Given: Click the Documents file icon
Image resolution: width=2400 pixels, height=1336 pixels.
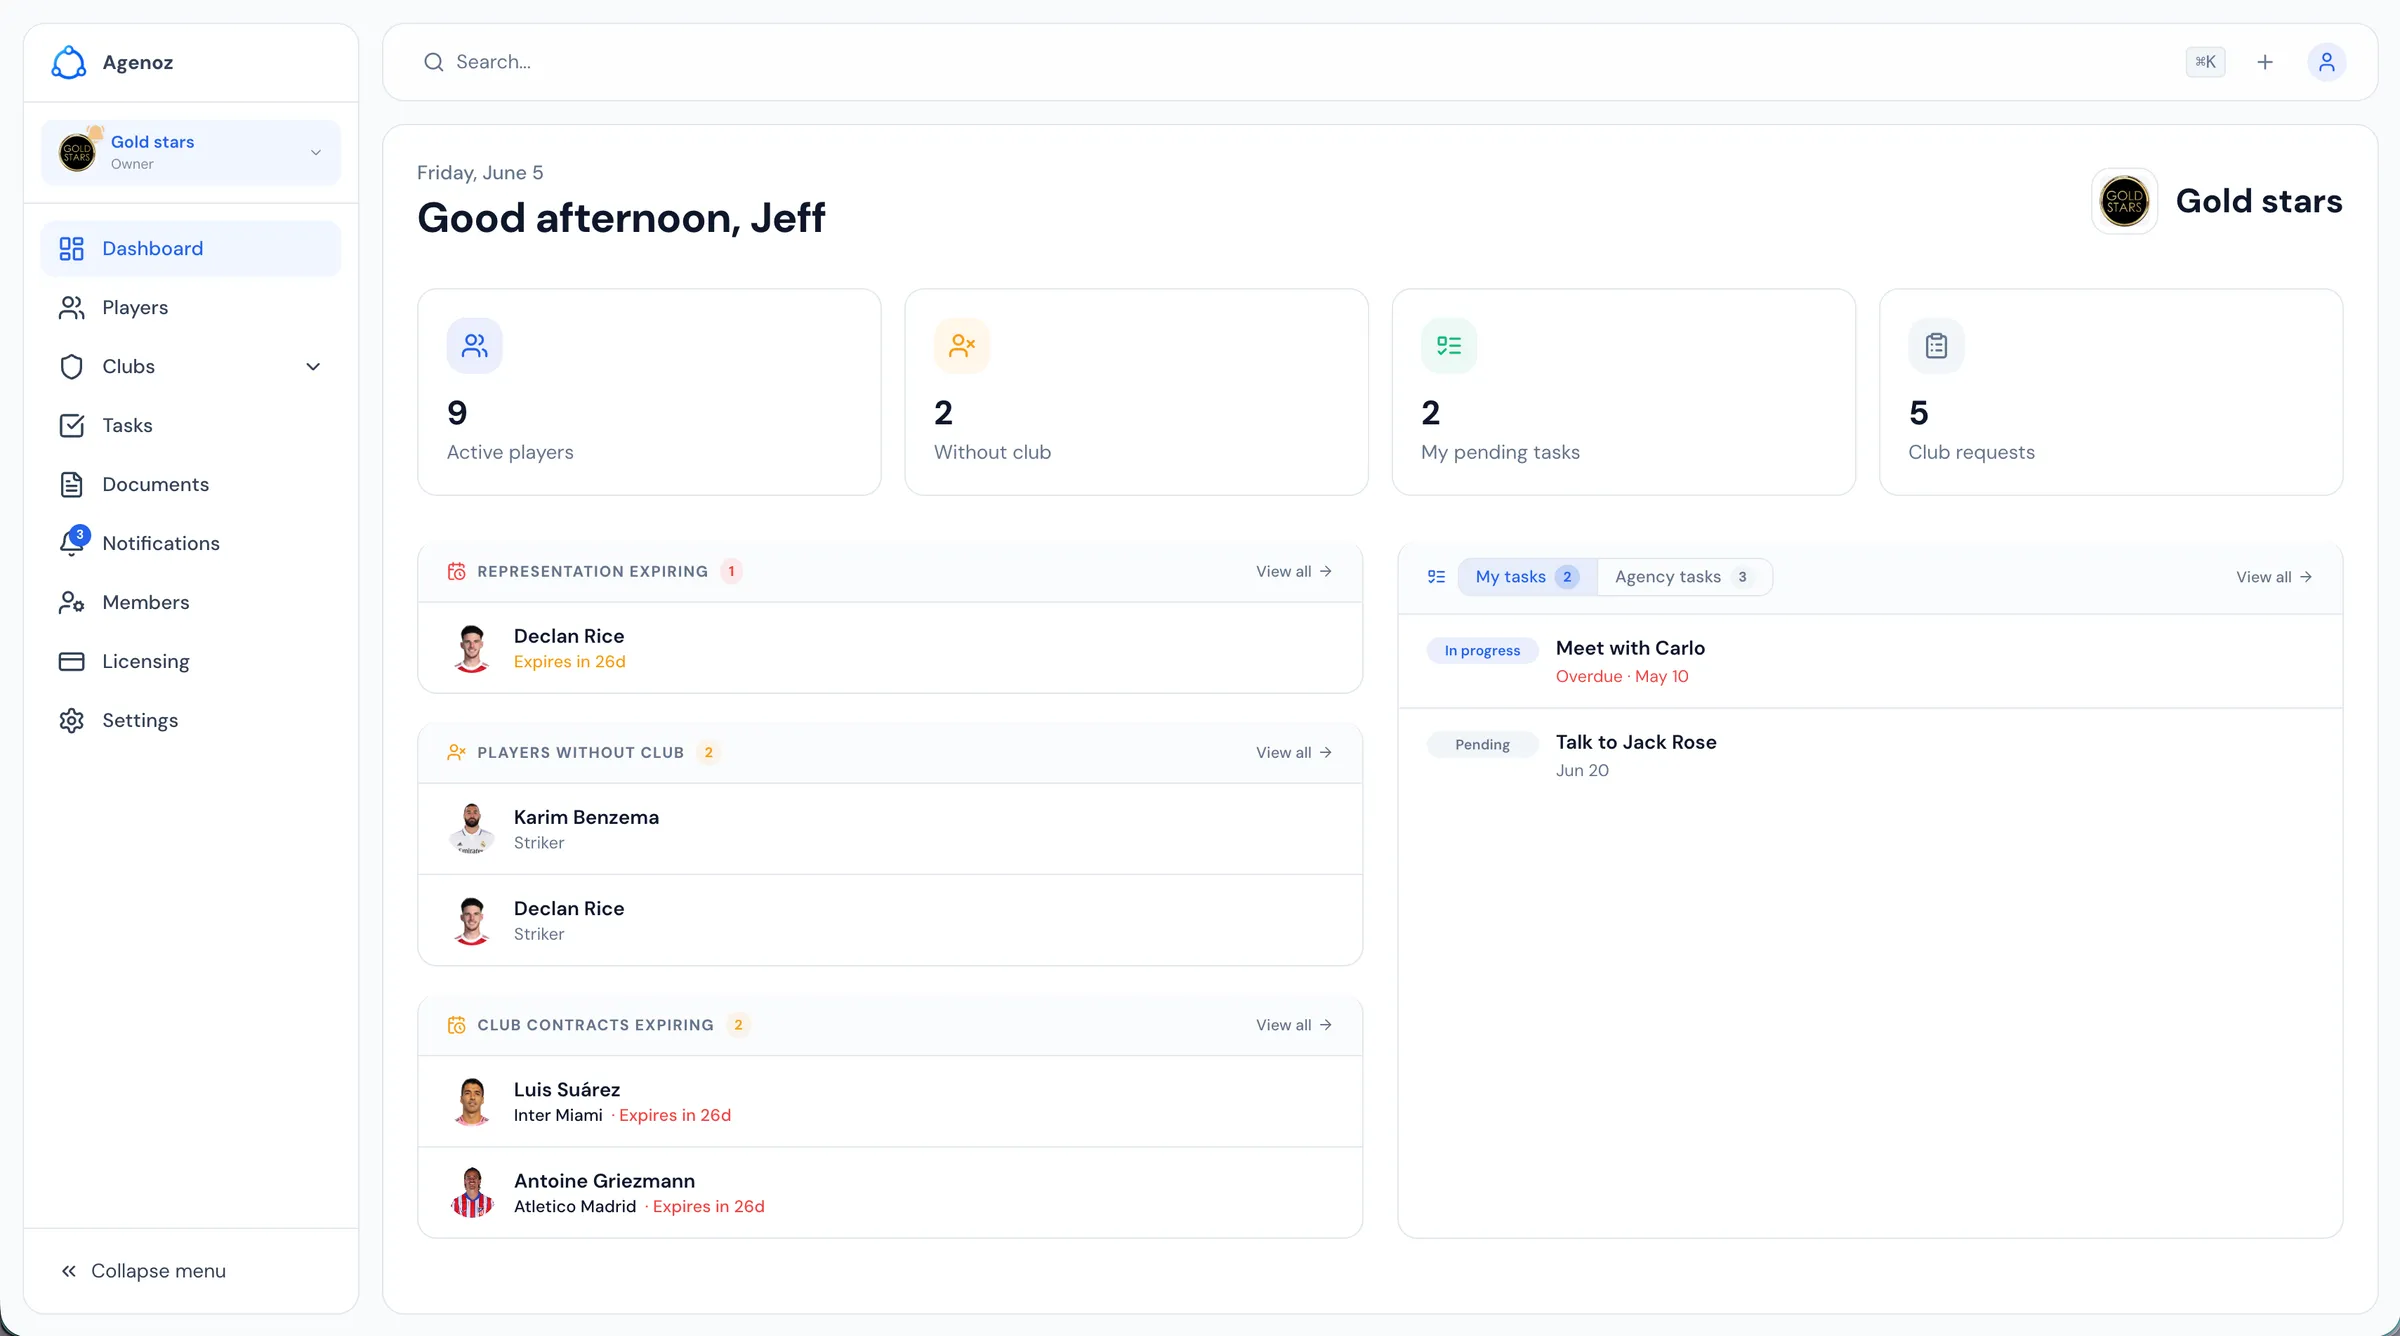Looking at the screenshot, I should [71, 484].
